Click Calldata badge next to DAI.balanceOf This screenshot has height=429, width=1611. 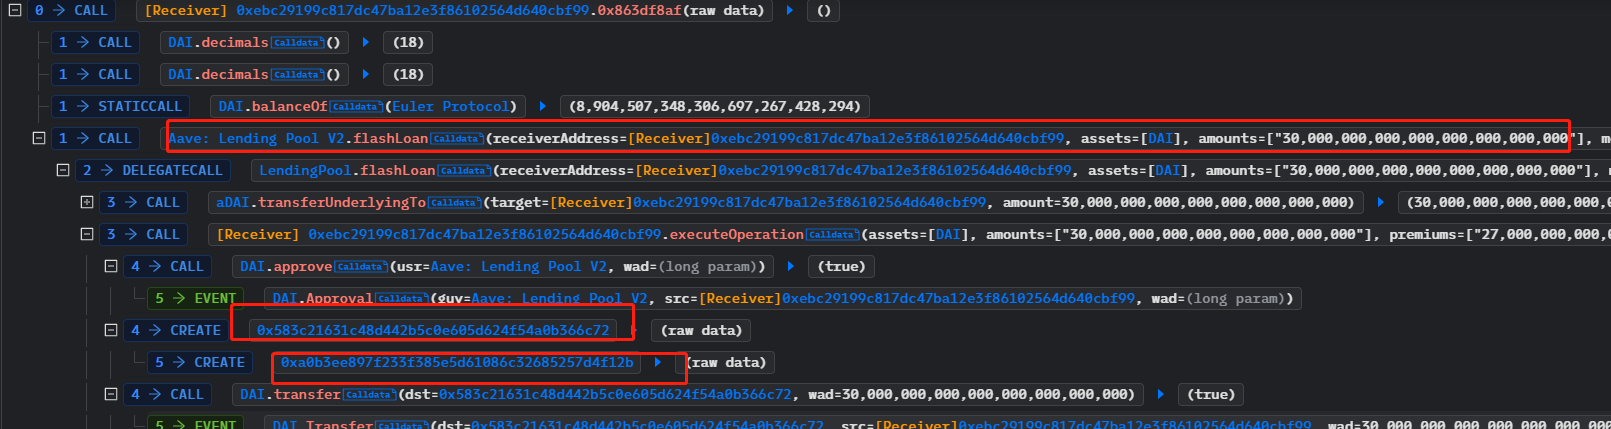[356, 107]
